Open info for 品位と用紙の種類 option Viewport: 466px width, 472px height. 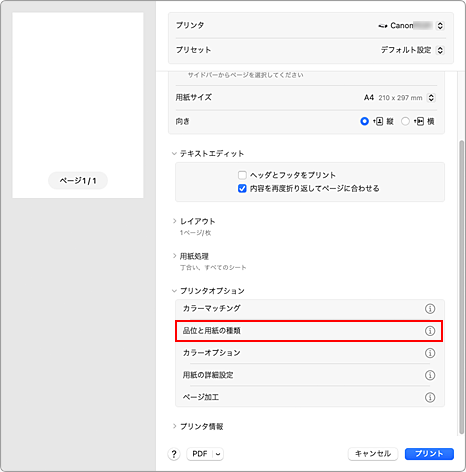(x=430, y=331)
